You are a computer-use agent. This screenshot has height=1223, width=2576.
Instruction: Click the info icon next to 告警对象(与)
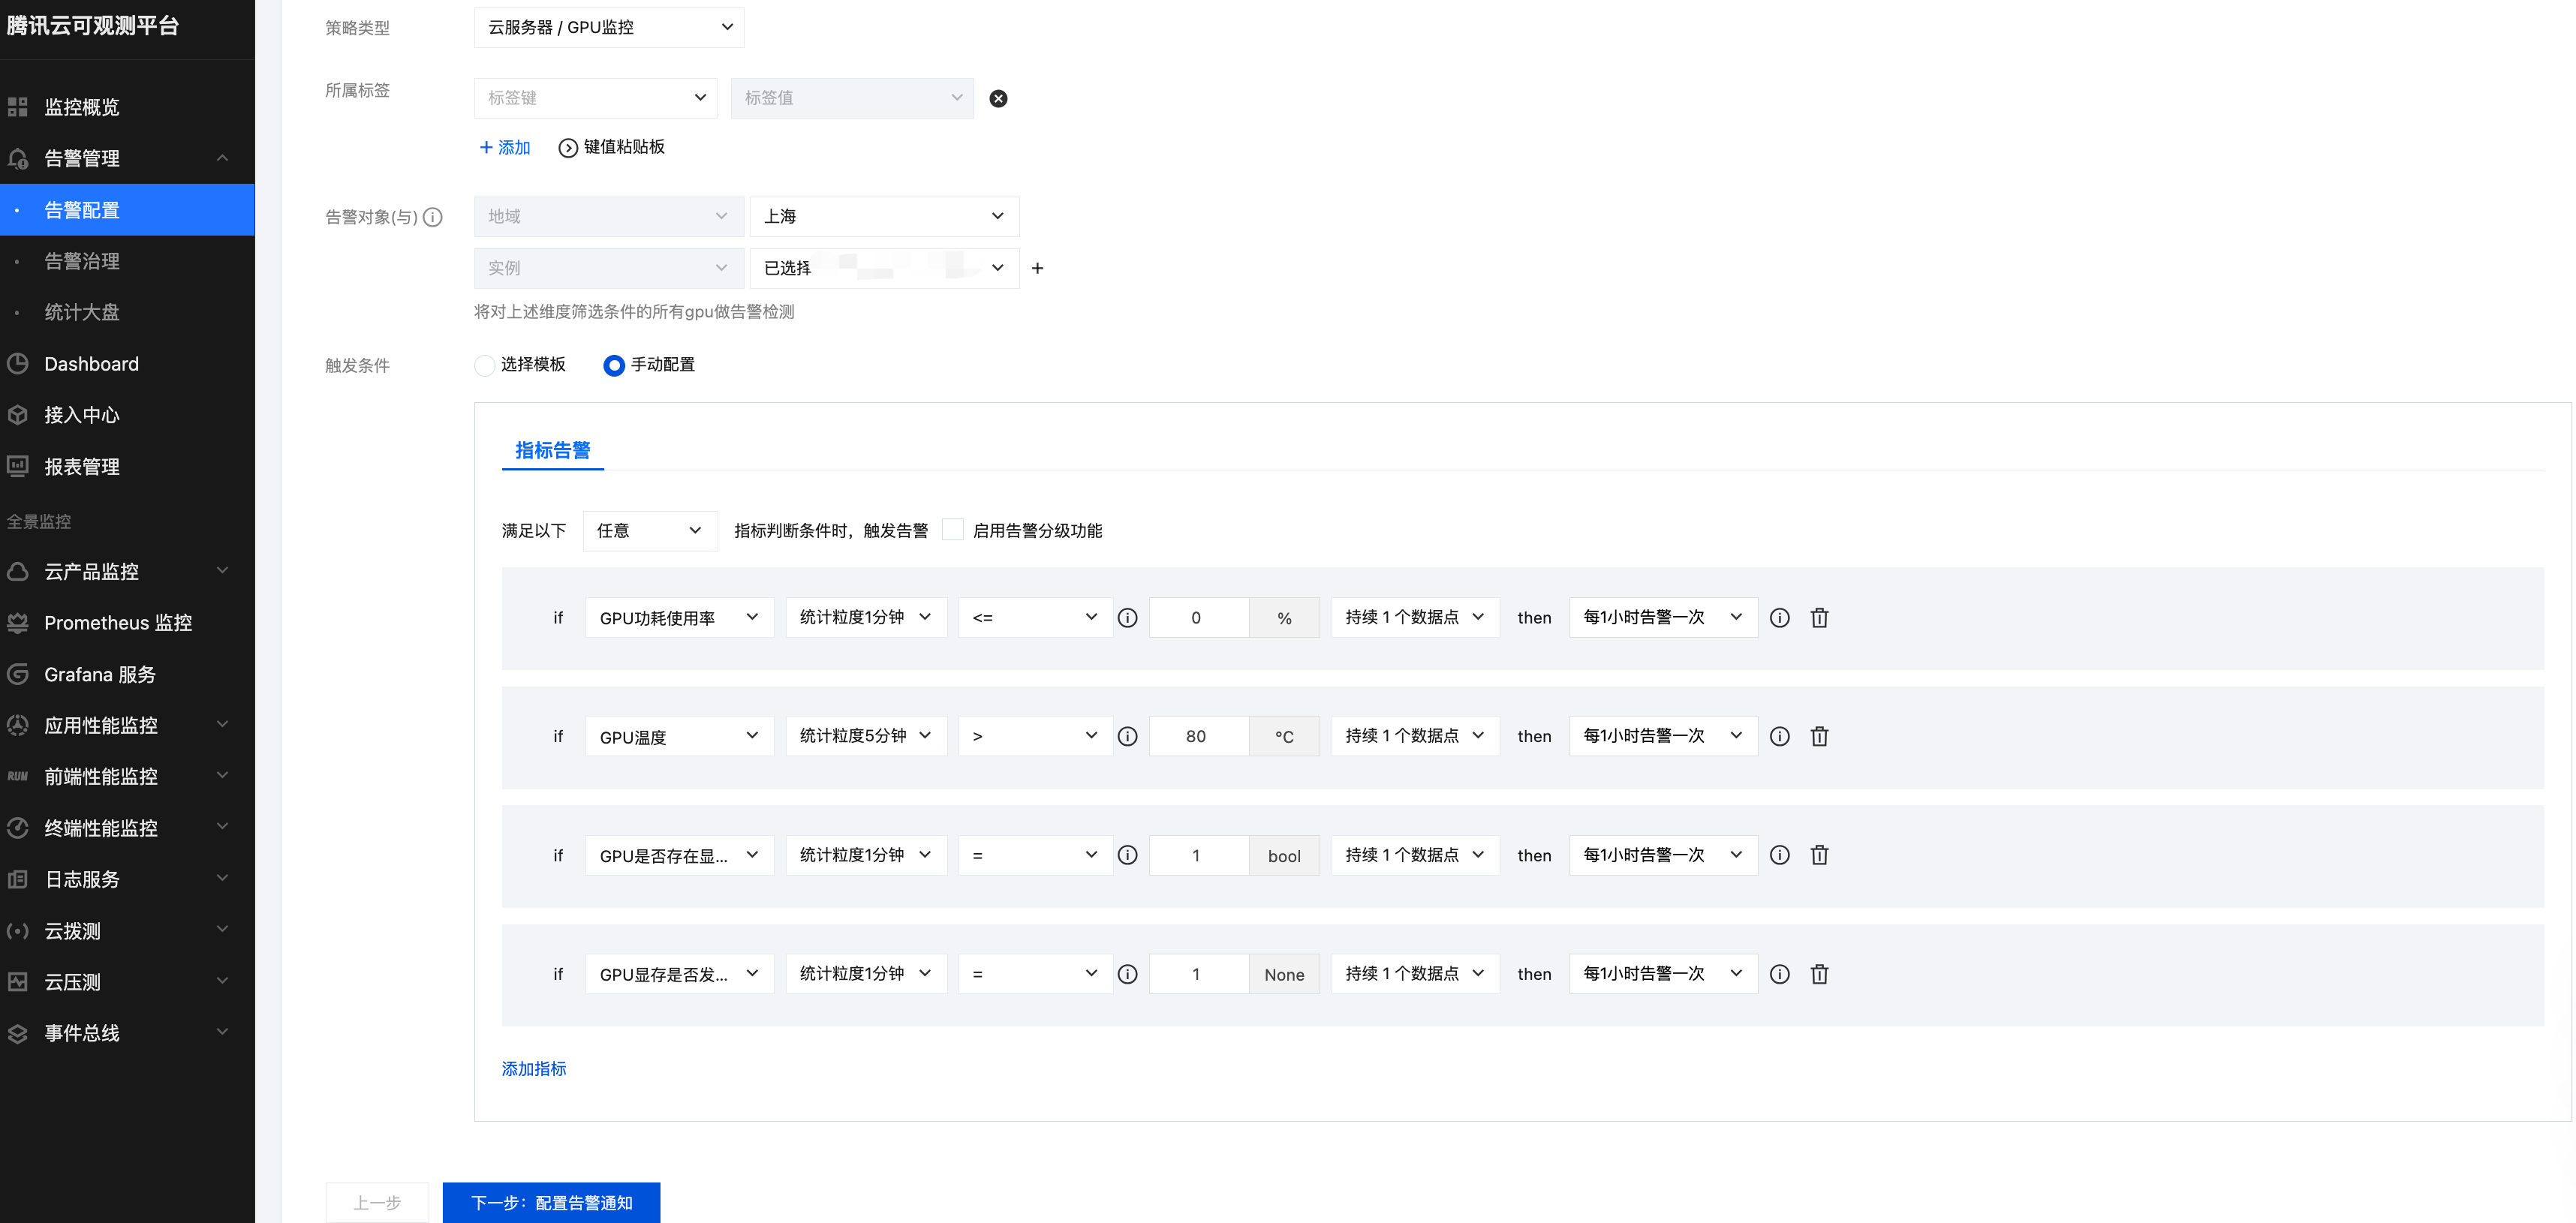[432, 217]
